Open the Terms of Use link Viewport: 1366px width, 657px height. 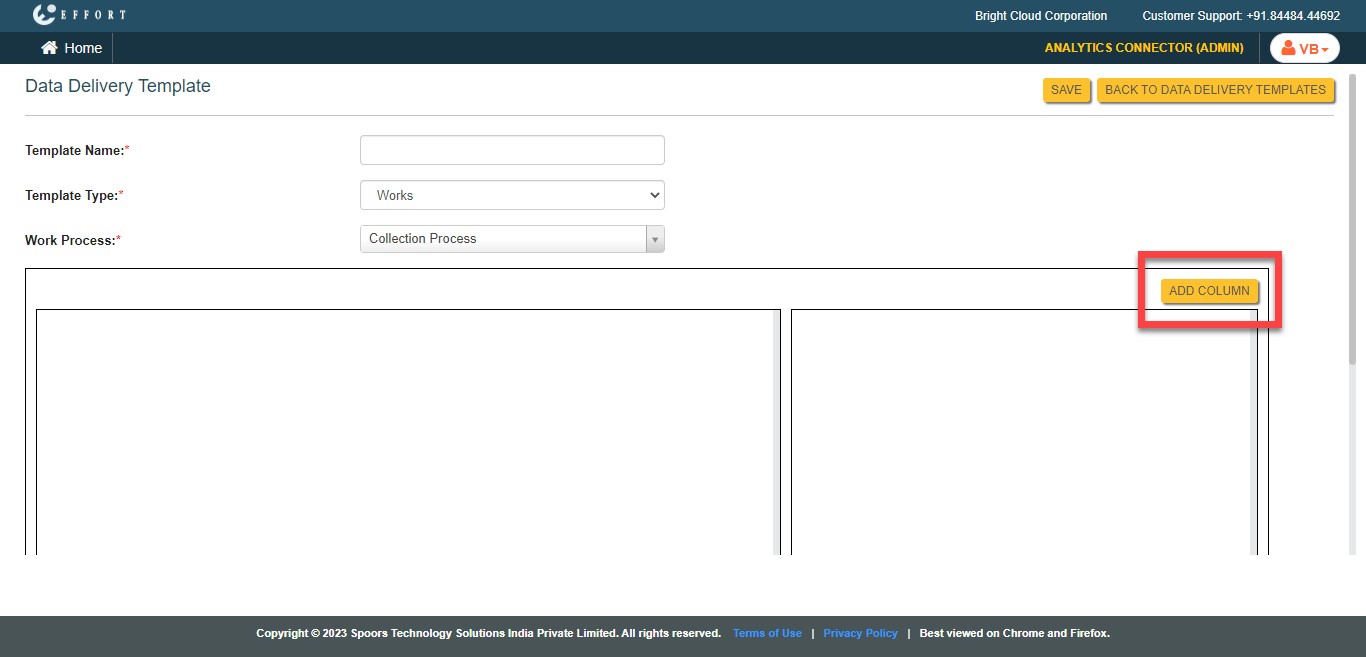(767, 633)
